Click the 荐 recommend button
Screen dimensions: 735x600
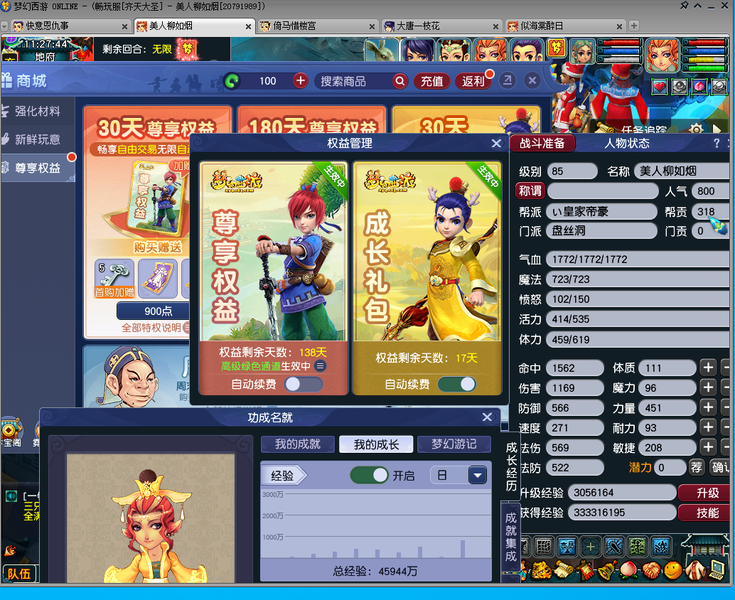(696, 467)
